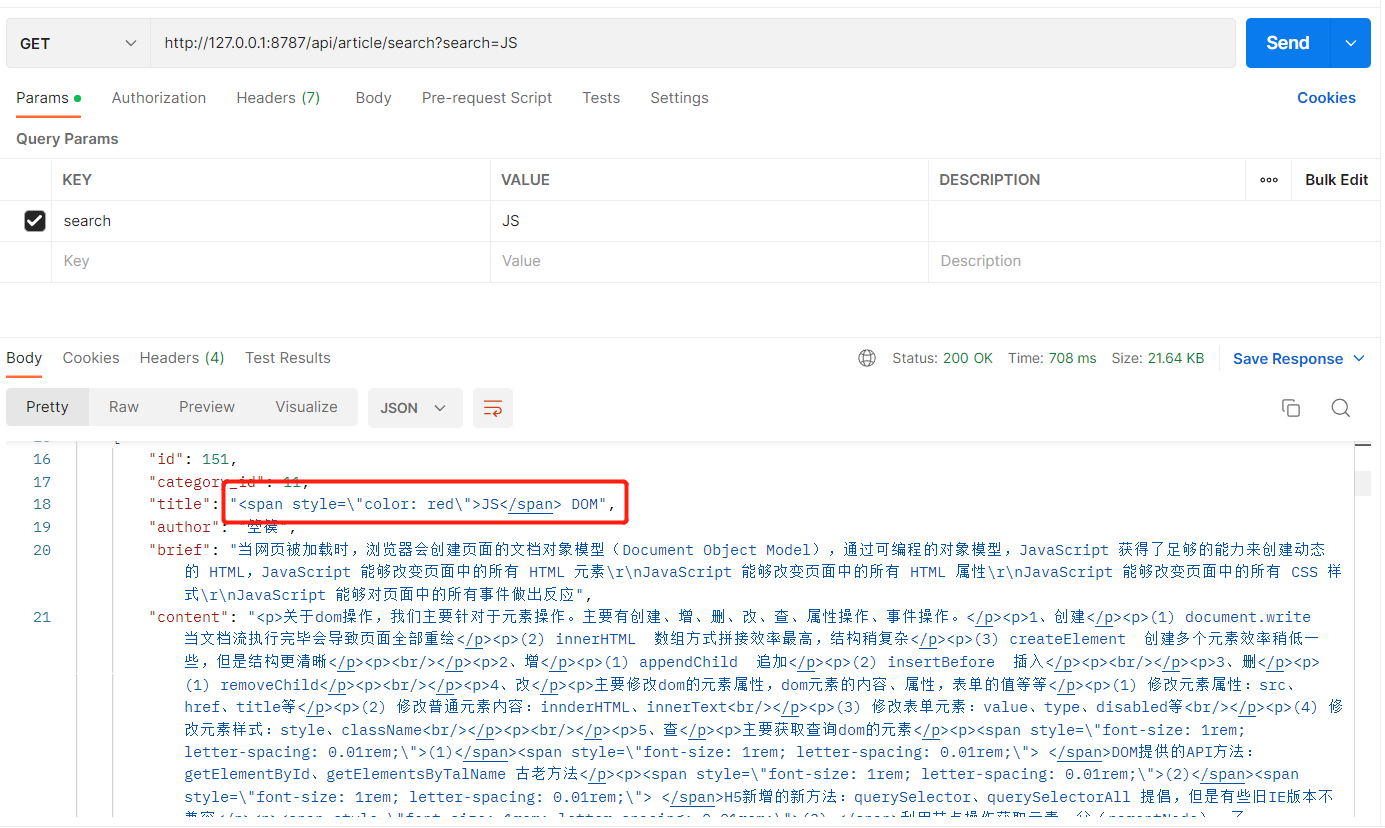Click the Status: 200 OK text
The width and height of the screenshot is (1385, 828).
[943, 358]
